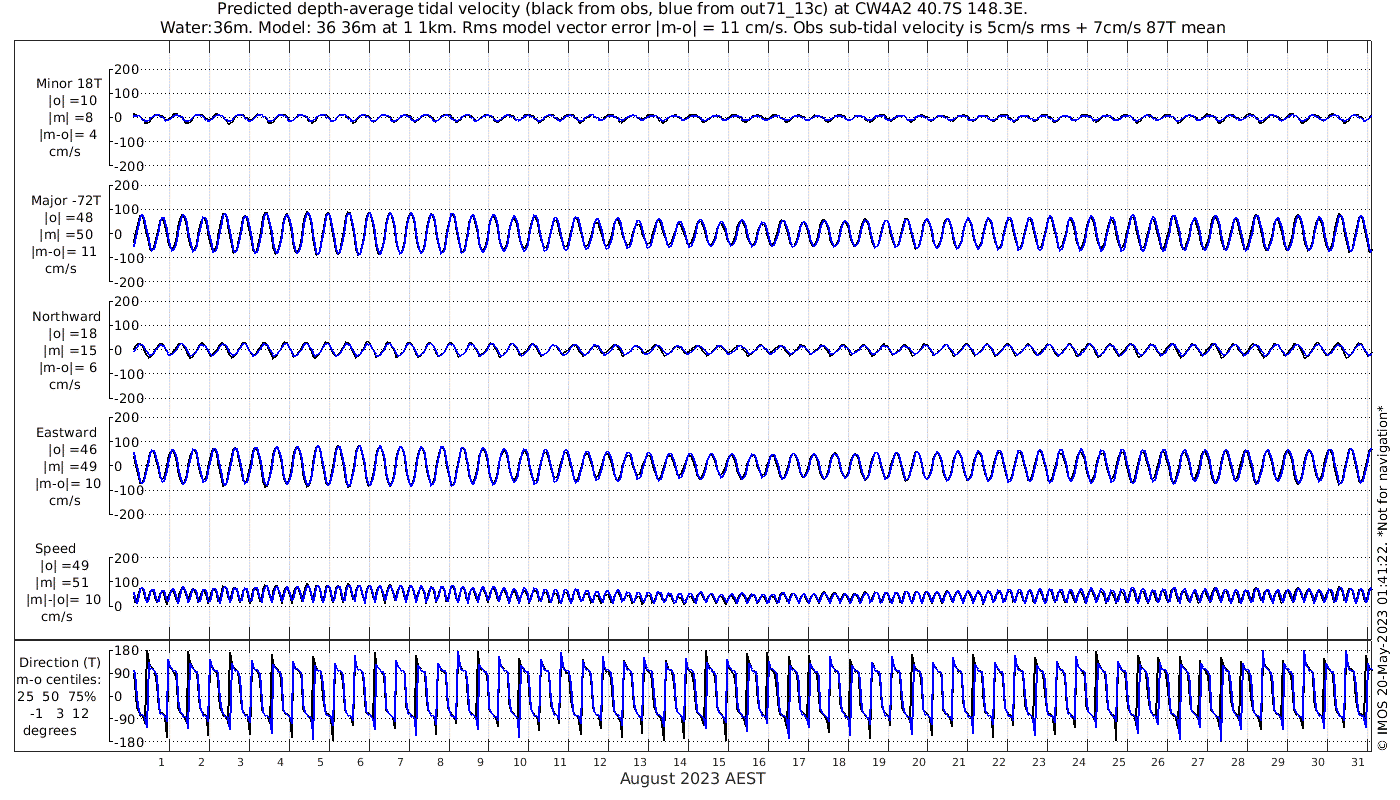
Task: Click "|o| =48" under Major -72T
Action: tap(69, 217)
